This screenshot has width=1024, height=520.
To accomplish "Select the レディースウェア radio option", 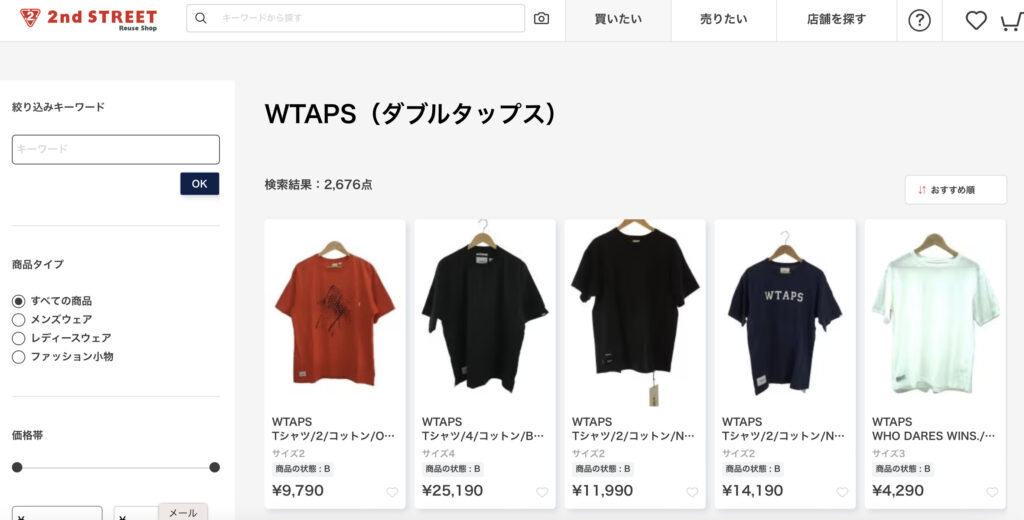I will point(18,338).
